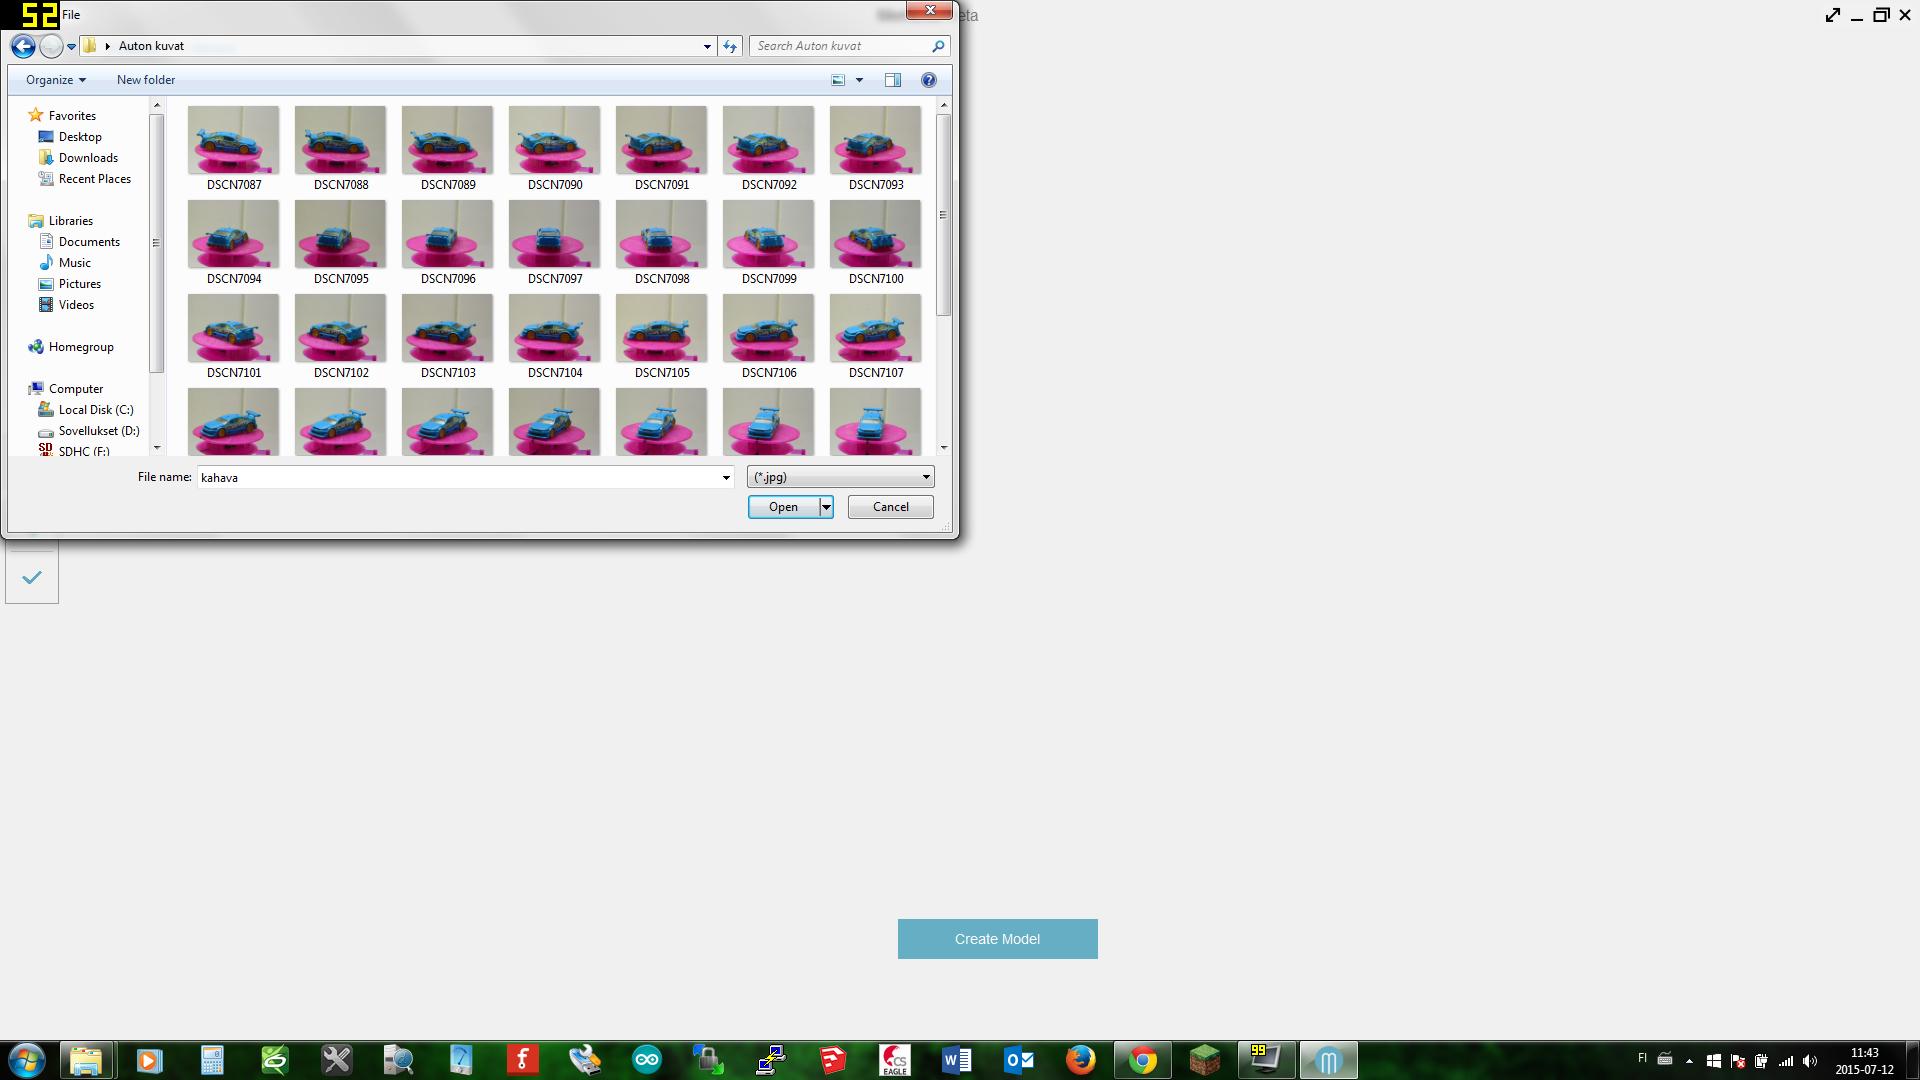This screenshot has width=1920, height=1080.
Task: Open volume control in system tray
Action: coord(1810,1061)
